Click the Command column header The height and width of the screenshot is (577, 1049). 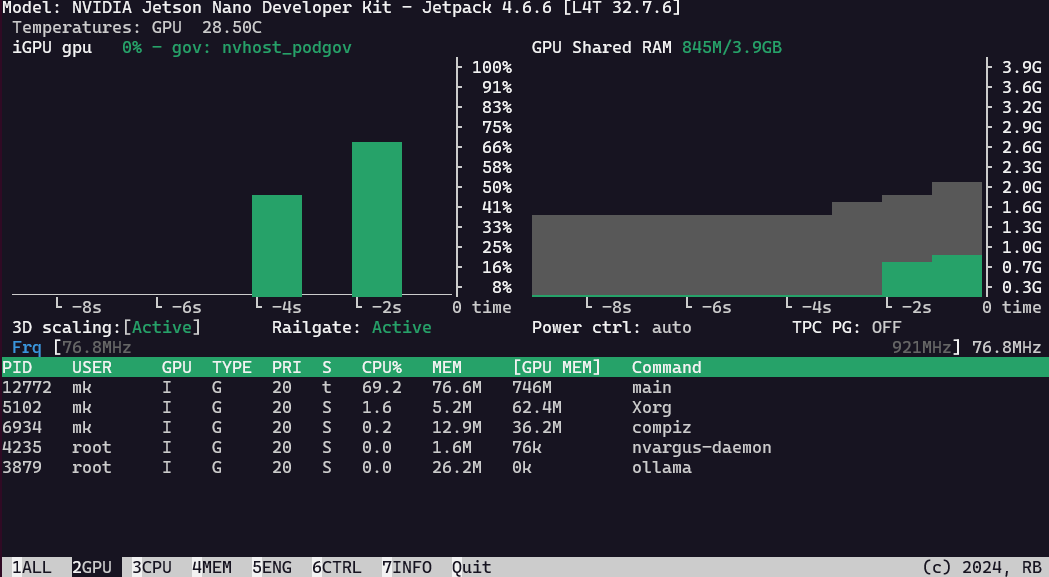point(666,367)
